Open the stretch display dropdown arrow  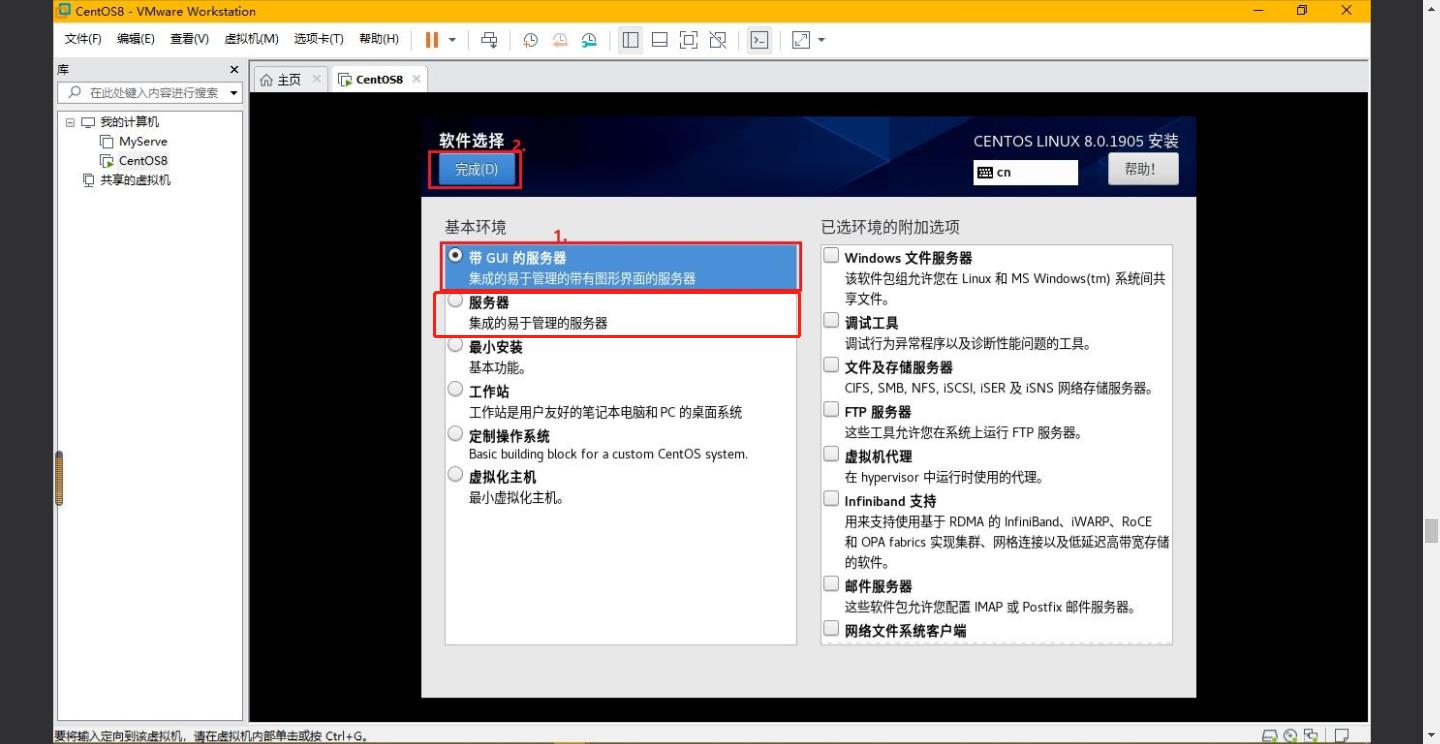pos(821,40)
